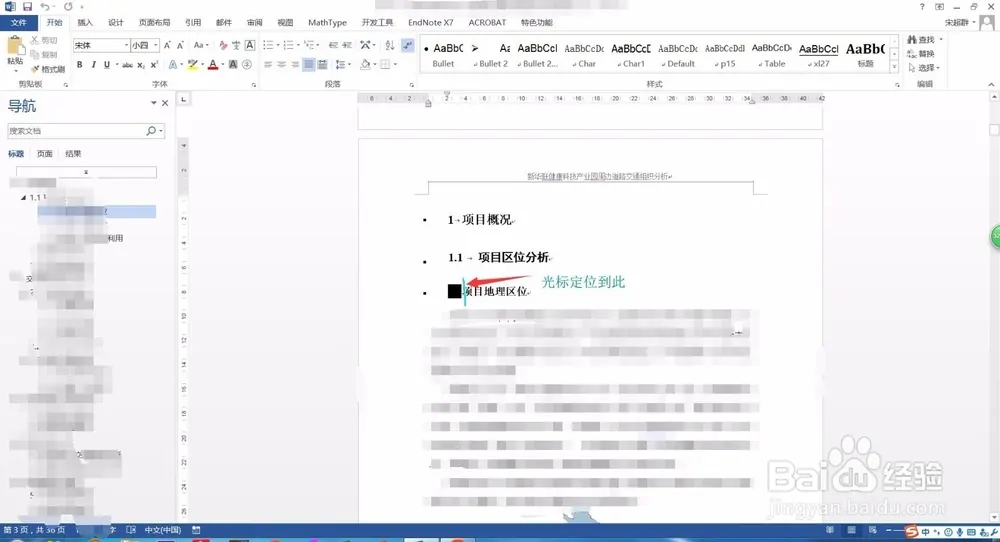Toggle subscript formatting
Screen dimensions: 1000x542
[x=141, y=64]
